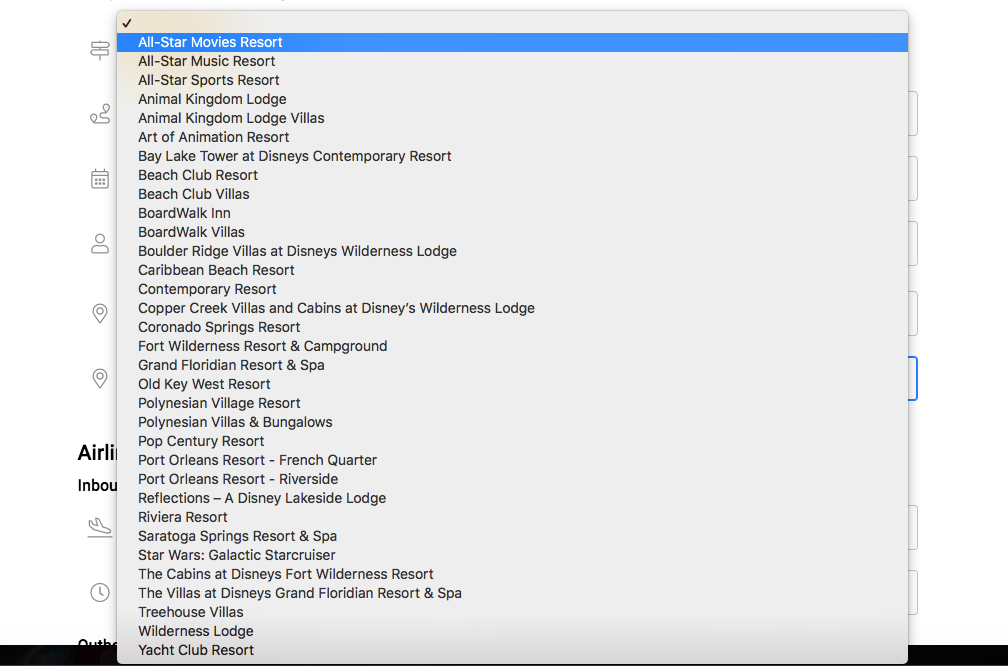Choose Bay Lake Tower at Disneys Contemporary Resort
1008x666 pixels.
click(294, 156)
